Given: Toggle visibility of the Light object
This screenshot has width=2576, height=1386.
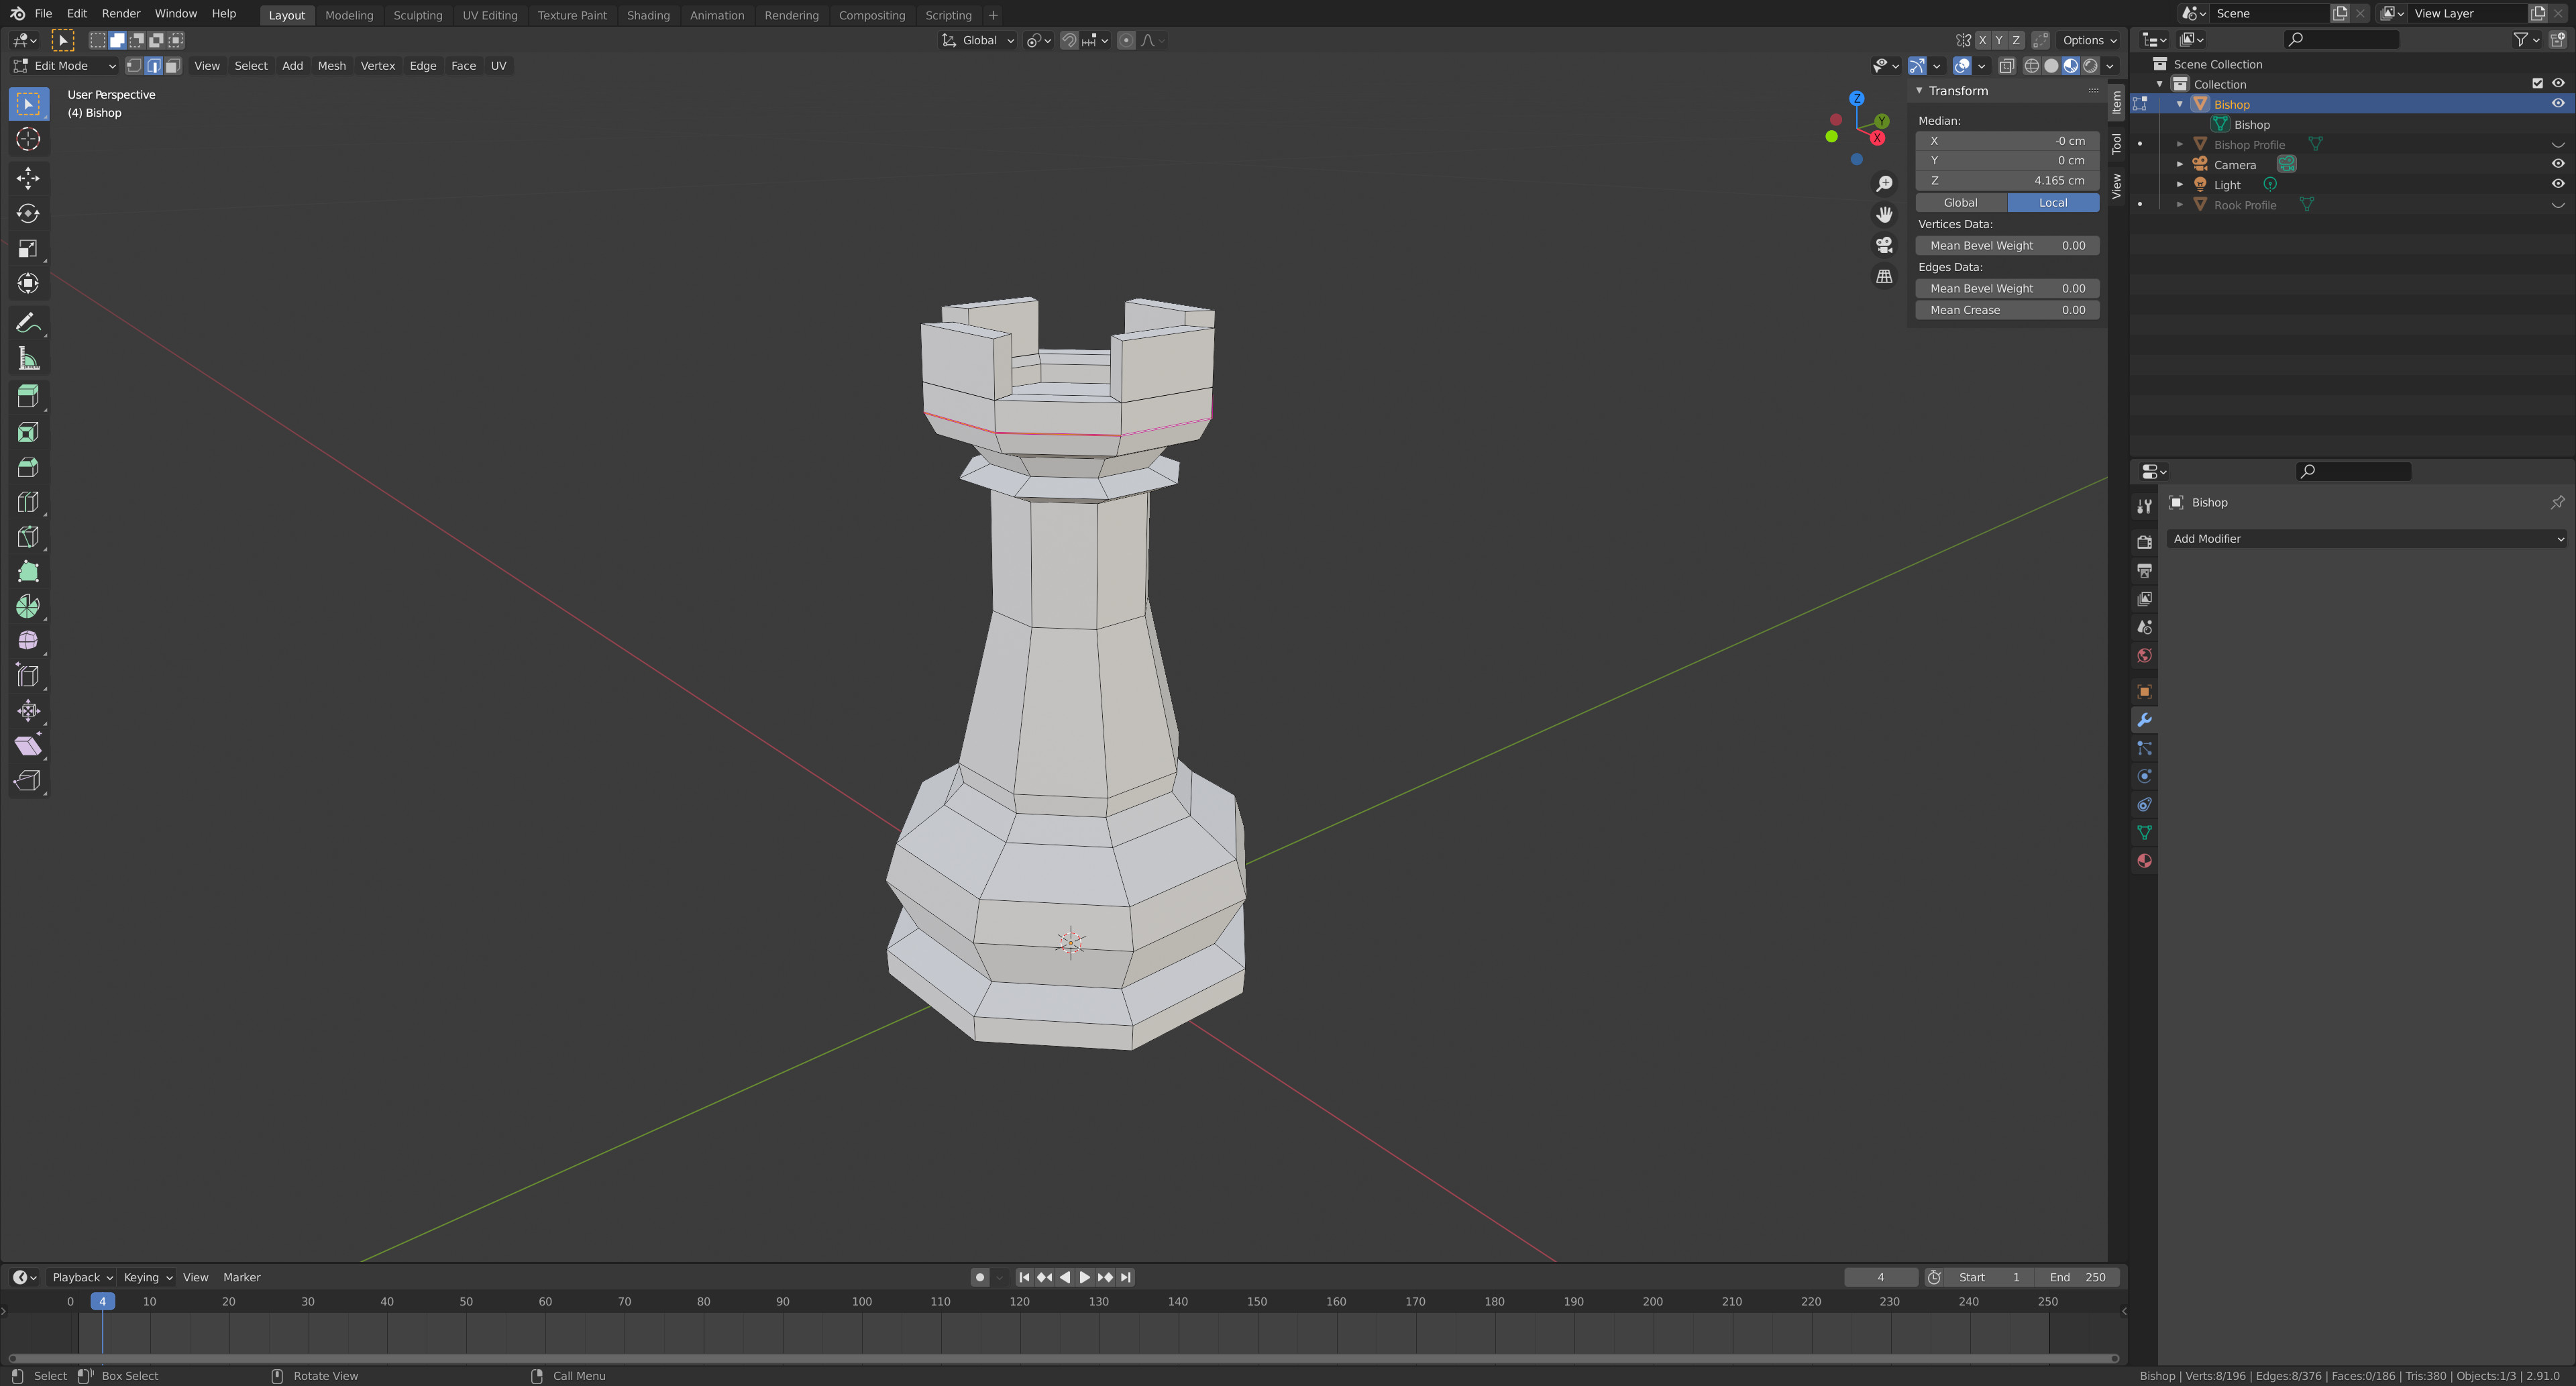Looking at the screenshot, I should click(x=2557, y=184).
